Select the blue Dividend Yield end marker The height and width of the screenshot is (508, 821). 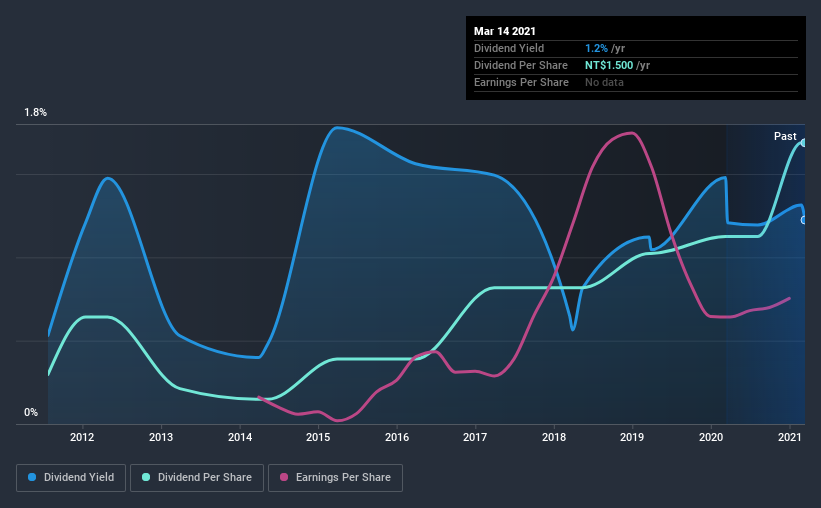point(803,220)
